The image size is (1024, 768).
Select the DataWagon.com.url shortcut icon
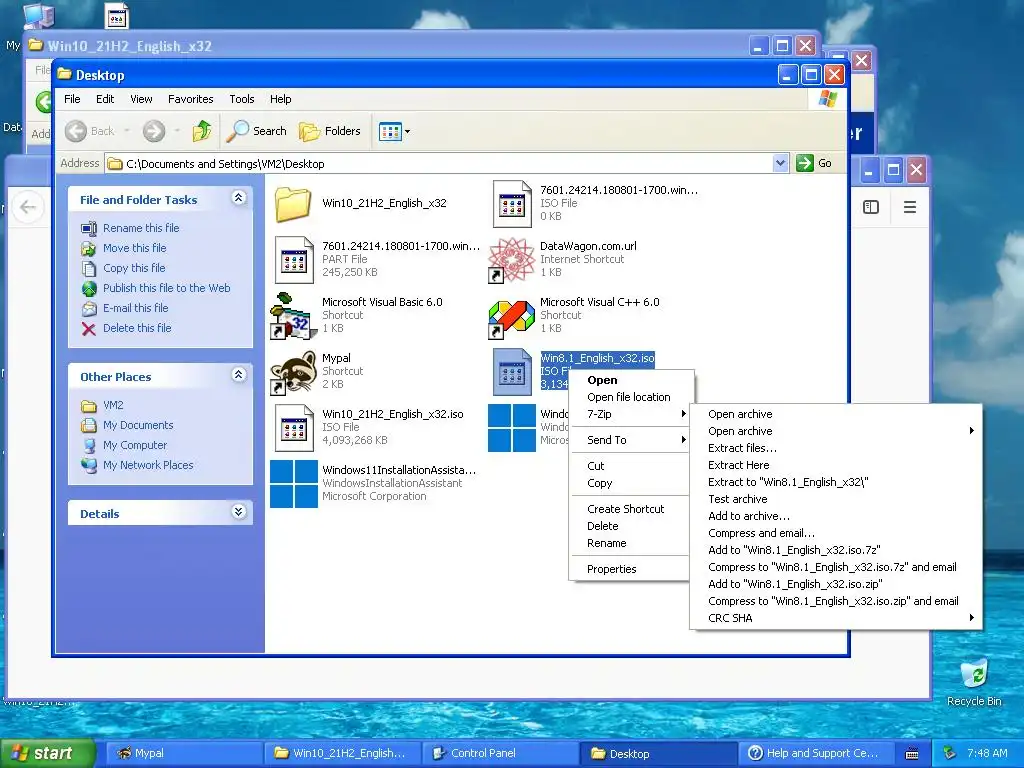pyautogui.click(x=511, y=260)
